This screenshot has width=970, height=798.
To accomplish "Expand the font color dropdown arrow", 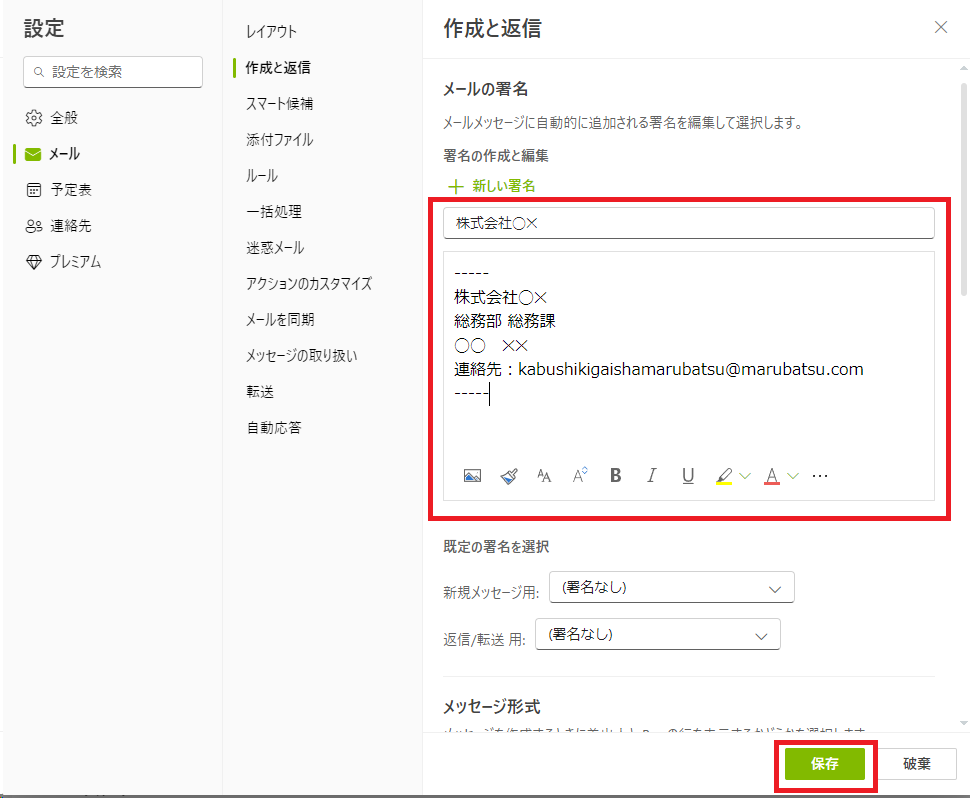I will click(x=793, y=477).
